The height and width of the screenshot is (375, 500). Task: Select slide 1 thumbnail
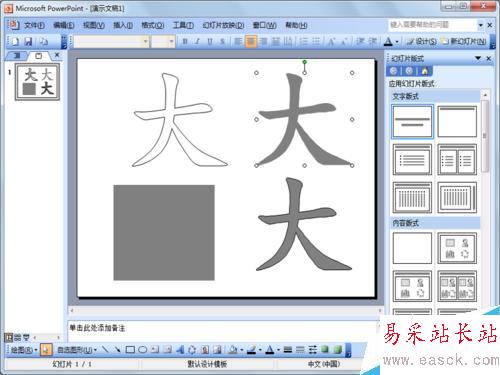pyautogui.click(x=38, y=82)
